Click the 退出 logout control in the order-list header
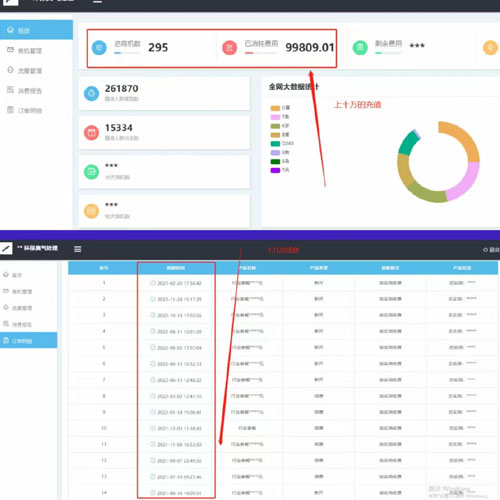The image size is (500, 500). (x=491, y=250)
